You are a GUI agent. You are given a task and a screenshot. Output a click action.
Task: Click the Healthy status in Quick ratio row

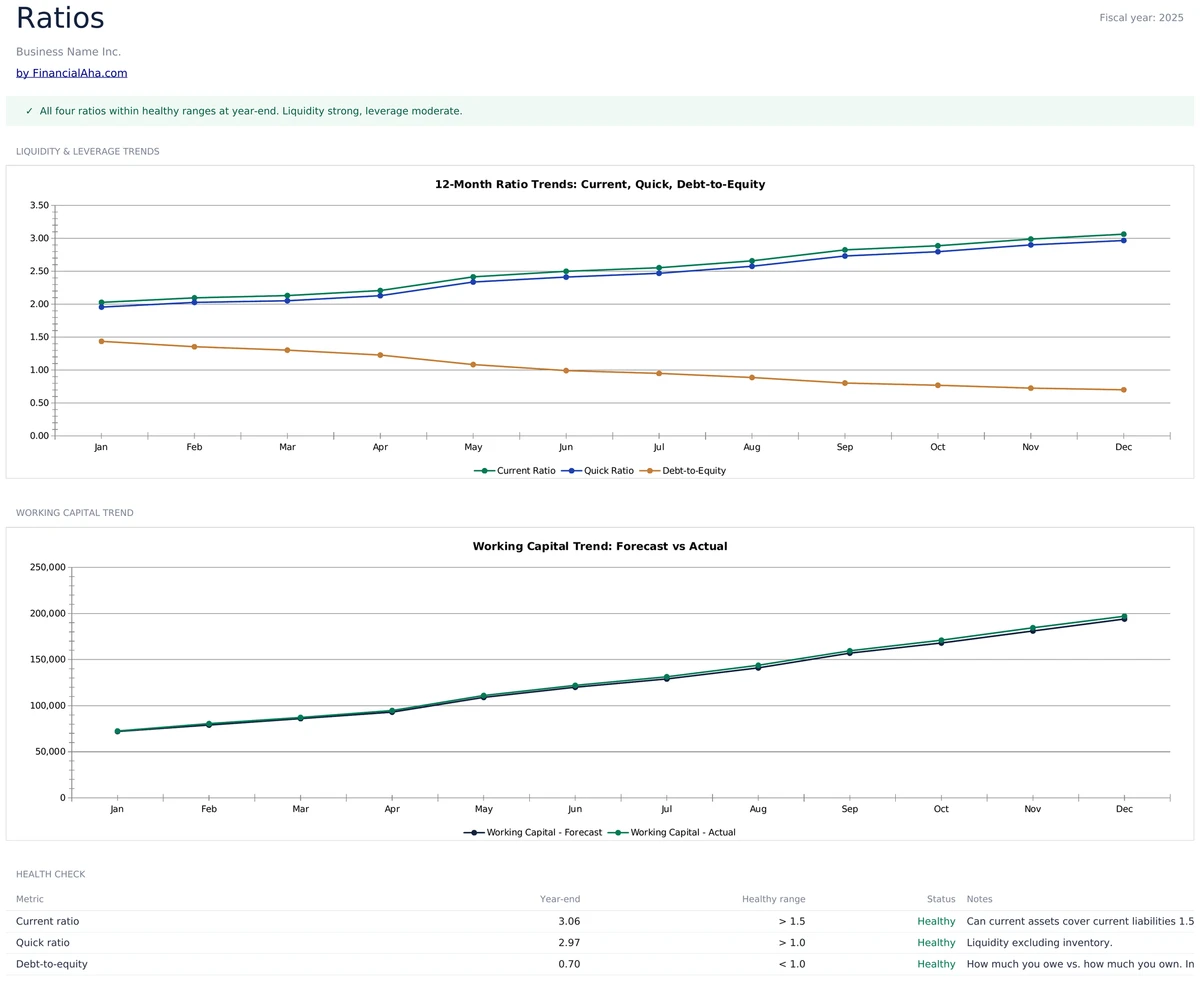point(936,943)
